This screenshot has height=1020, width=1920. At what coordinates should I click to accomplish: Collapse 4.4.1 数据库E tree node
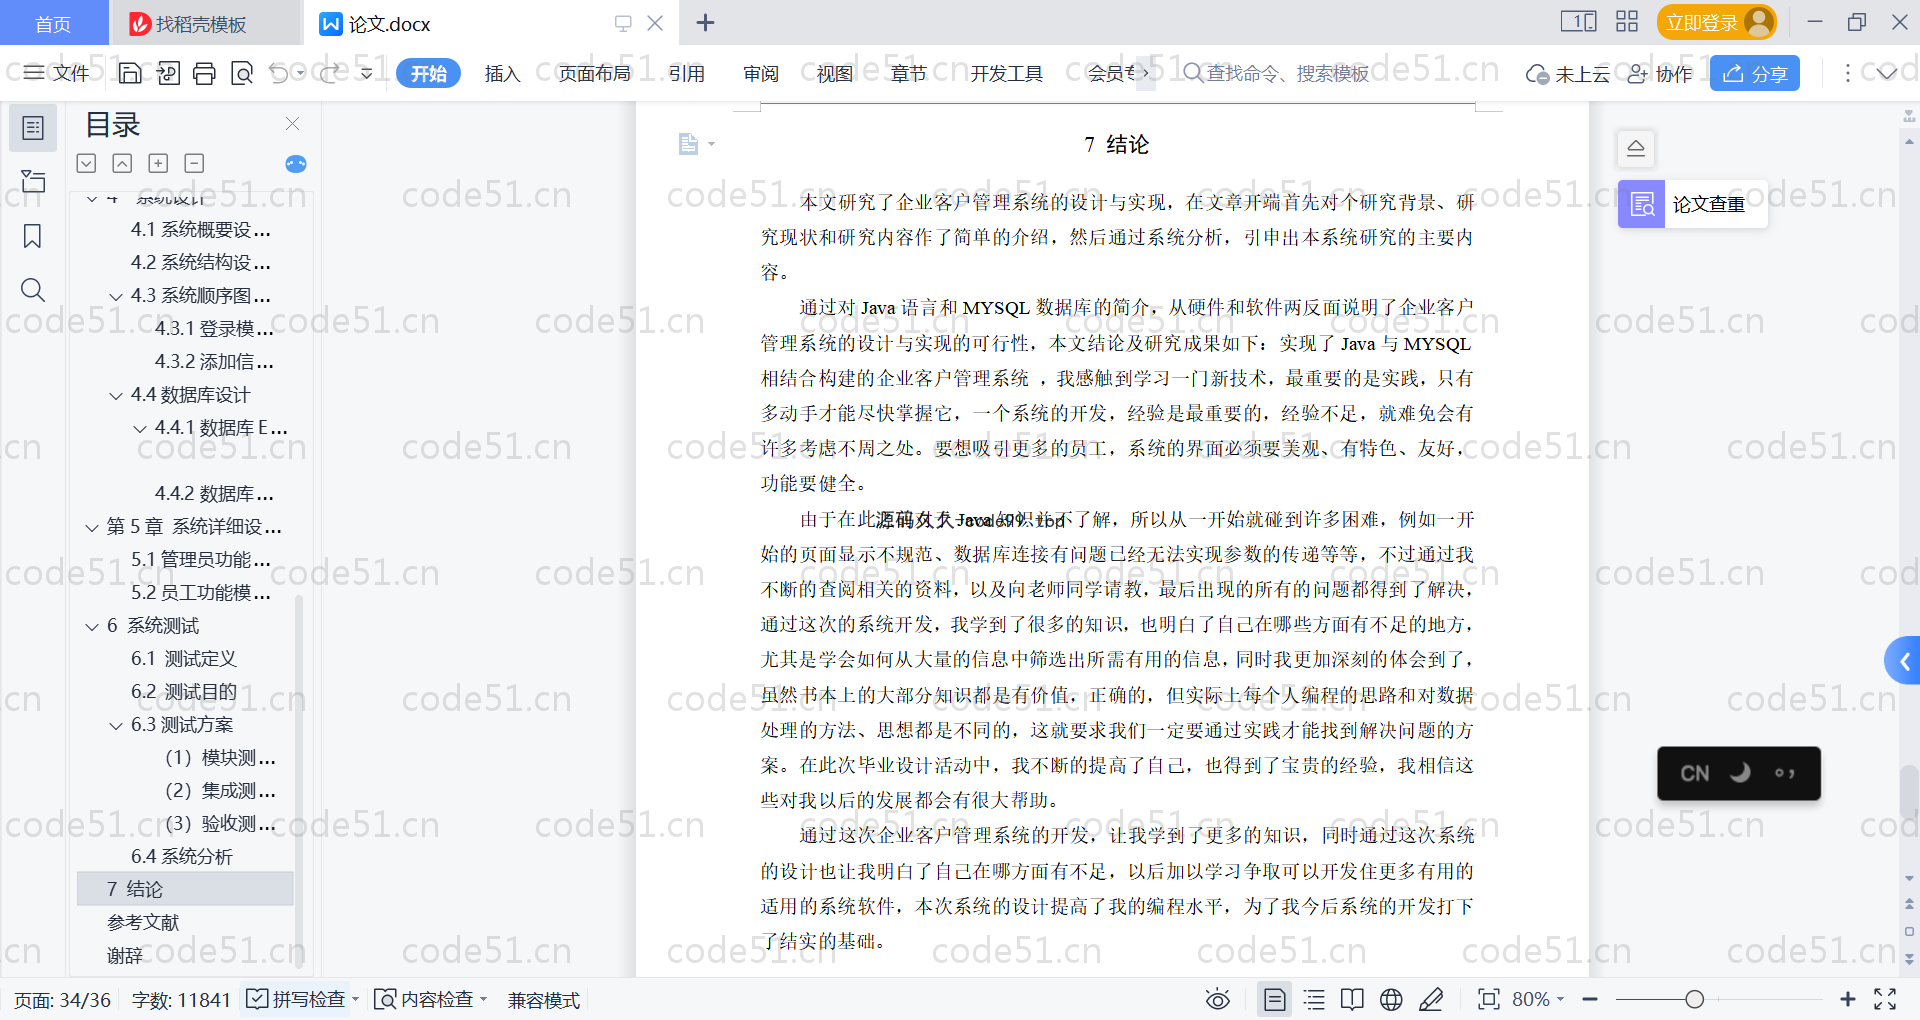click(140, 429)
